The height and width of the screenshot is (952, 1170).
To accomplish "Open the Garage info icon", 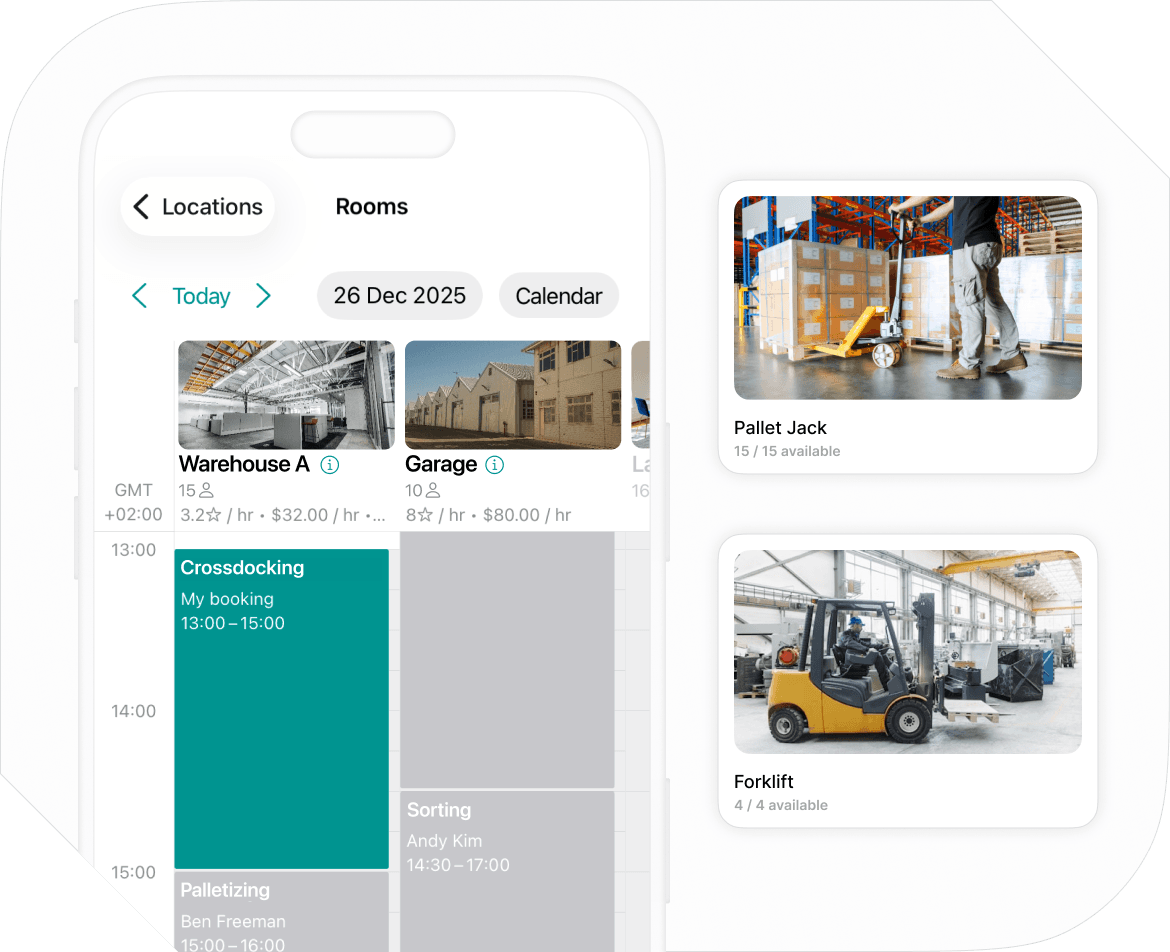I will (x=495, y=465).
